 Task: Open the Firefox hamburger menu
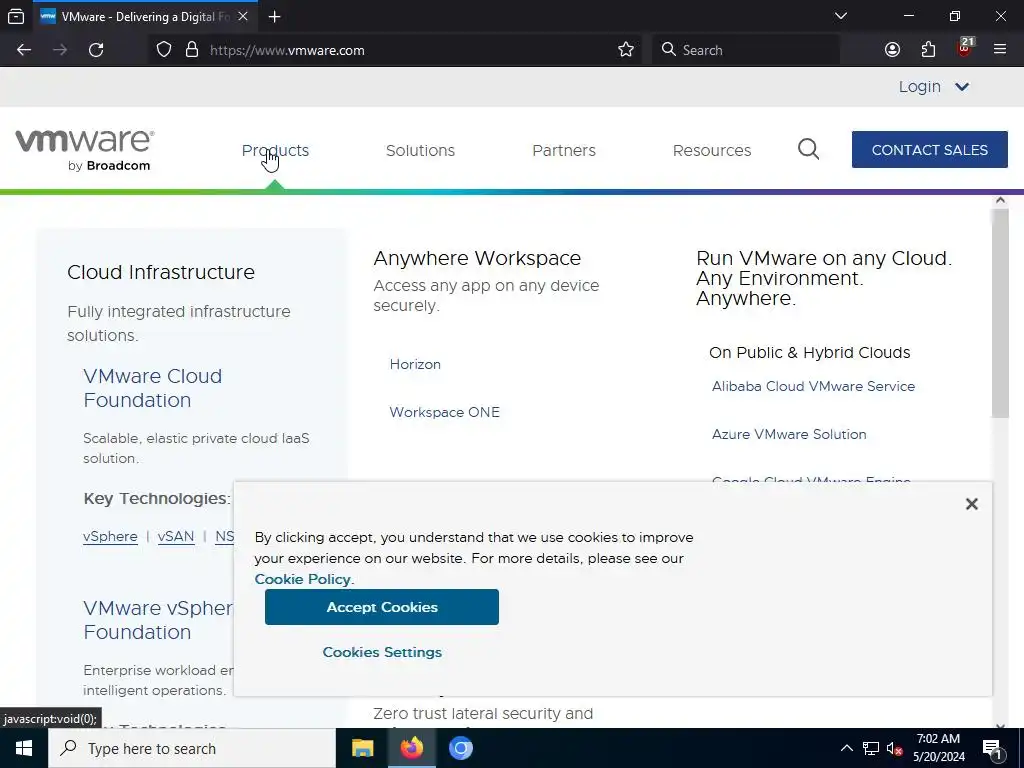1000,49
